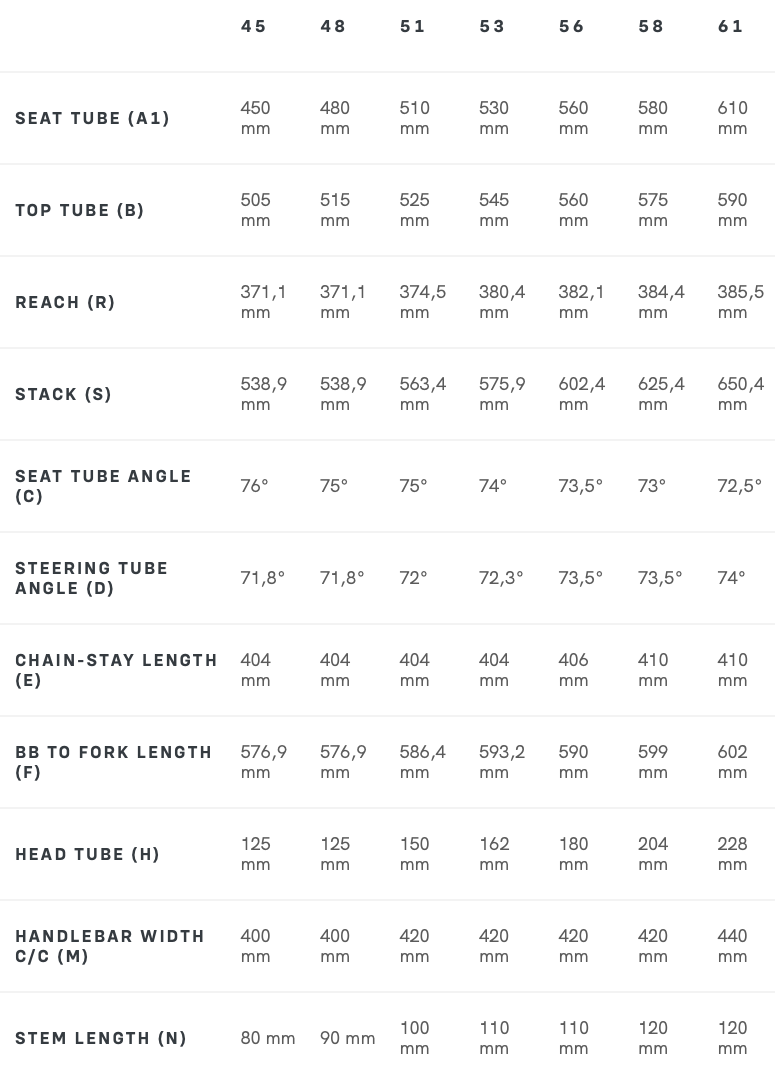Click the CHAIN-STAY LENGTH (E) label
Image resolution: width=775 pixels, height=1079 pixels.
[116, 670]
